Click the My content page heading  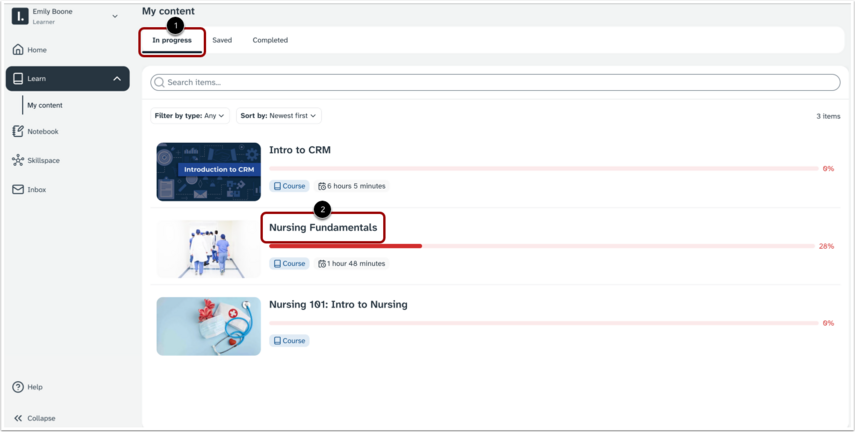(x=168, y=11)
